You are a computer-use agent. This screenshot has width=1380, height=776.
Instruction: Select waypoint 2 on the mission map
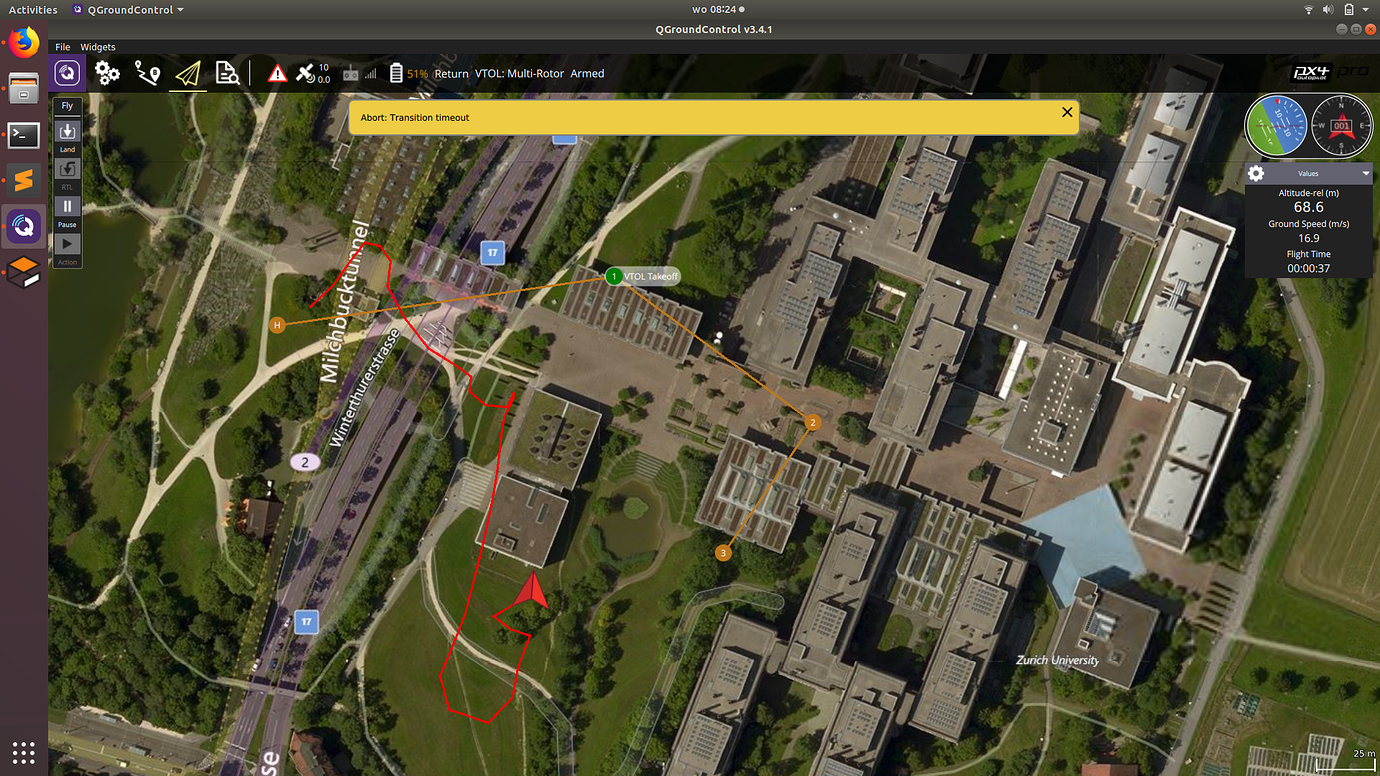812,422
